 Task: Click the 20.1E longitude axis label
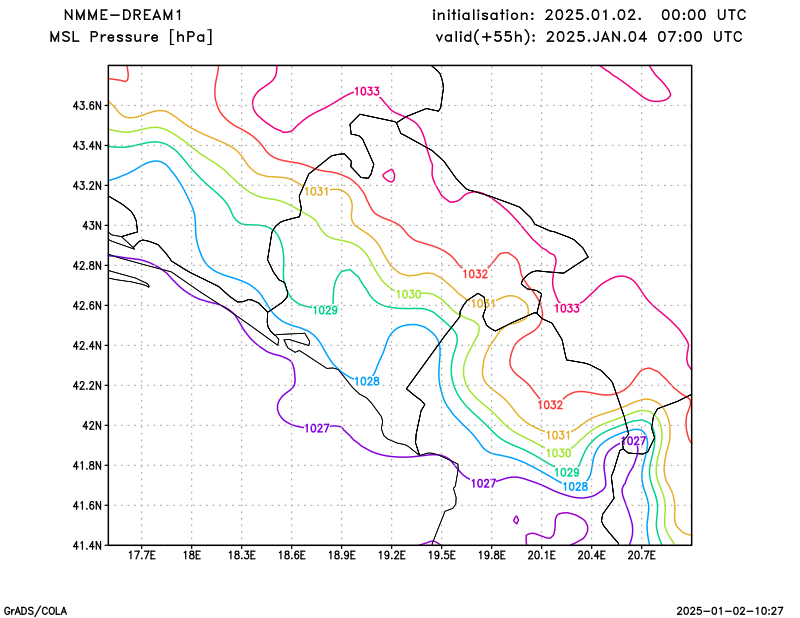click(x=541, y=556)
